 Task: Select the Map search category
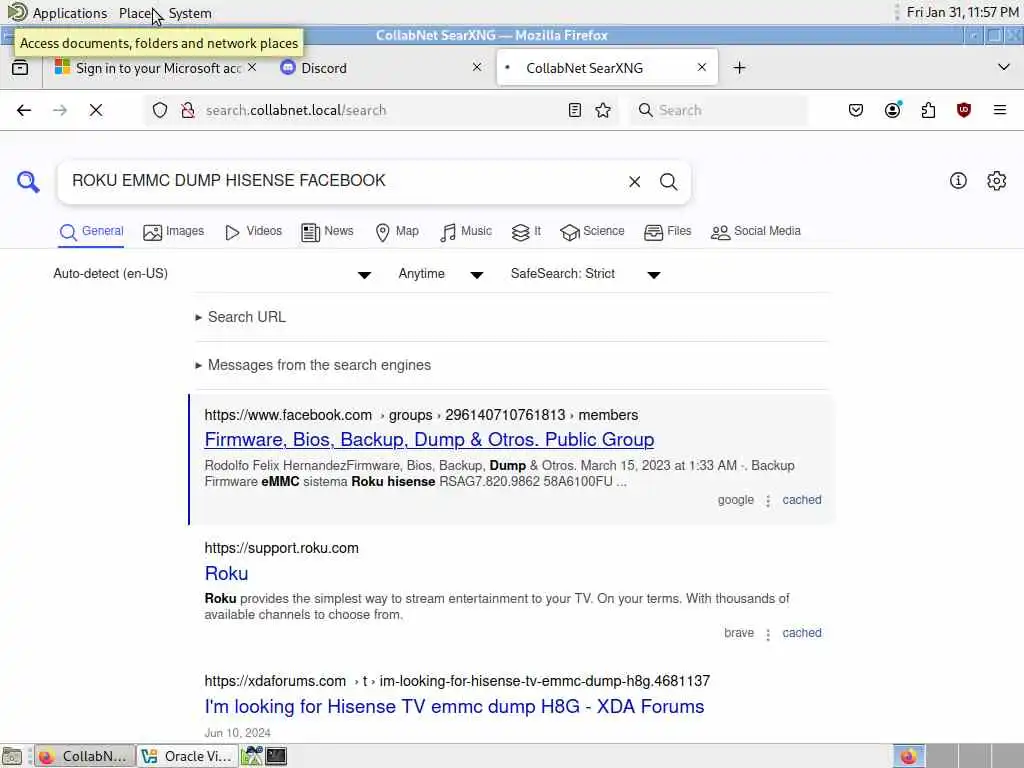click(x=396, y=232)
